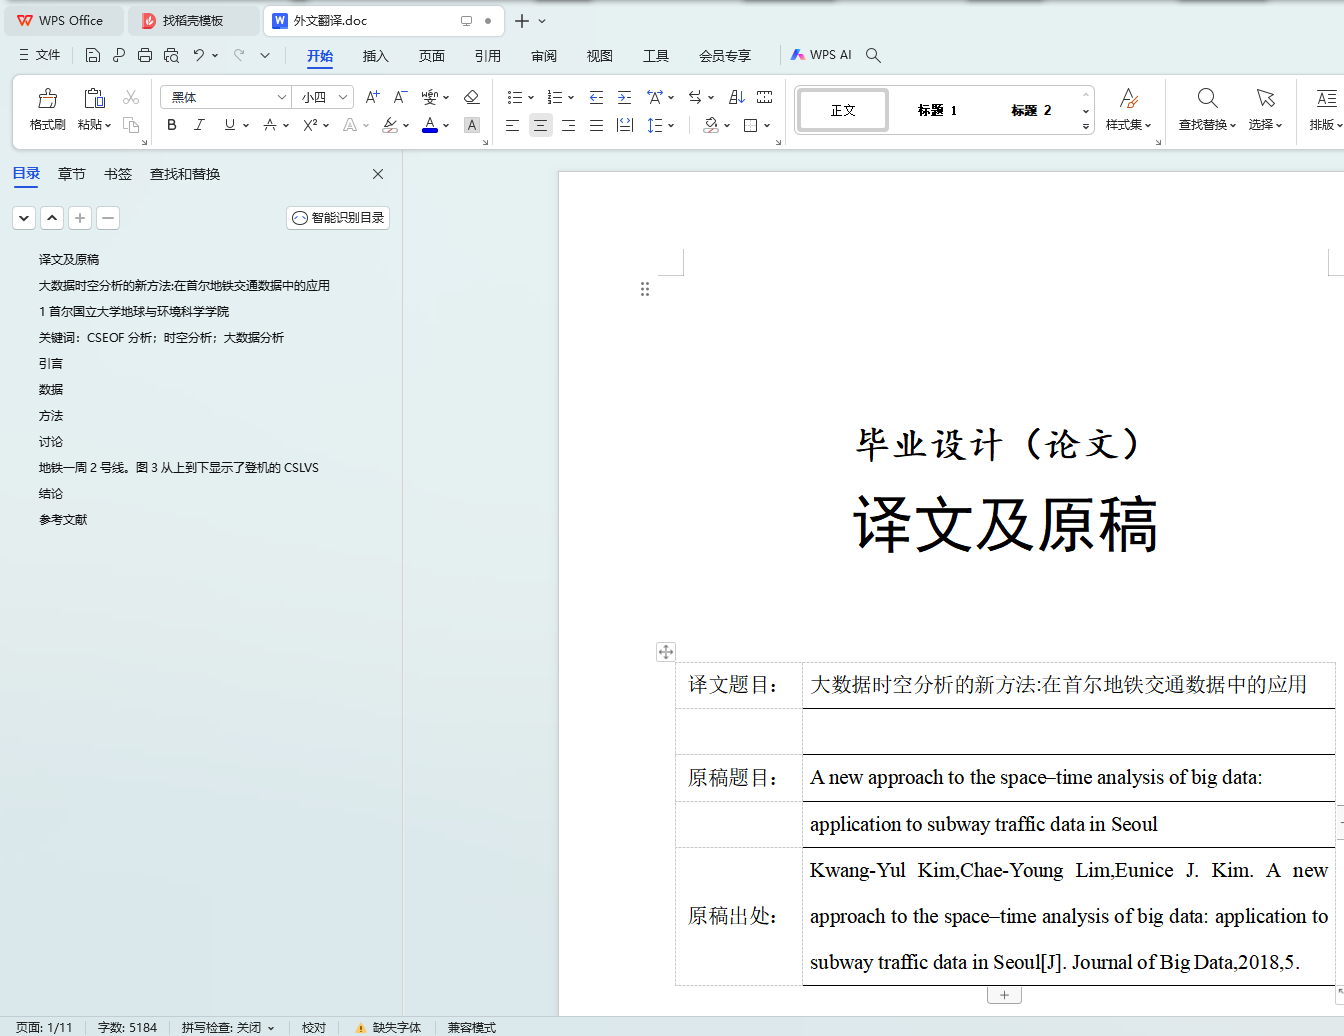1344x1036 pixels.
Task: Click the Format Painter (格式刷) tool
Action: [47, 109]
